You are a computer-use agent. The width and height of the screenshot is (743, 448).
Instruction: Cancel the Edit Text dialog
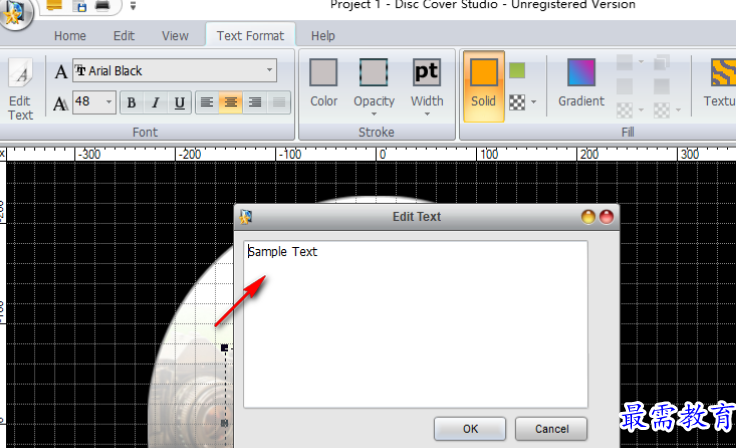click(552, 429)
